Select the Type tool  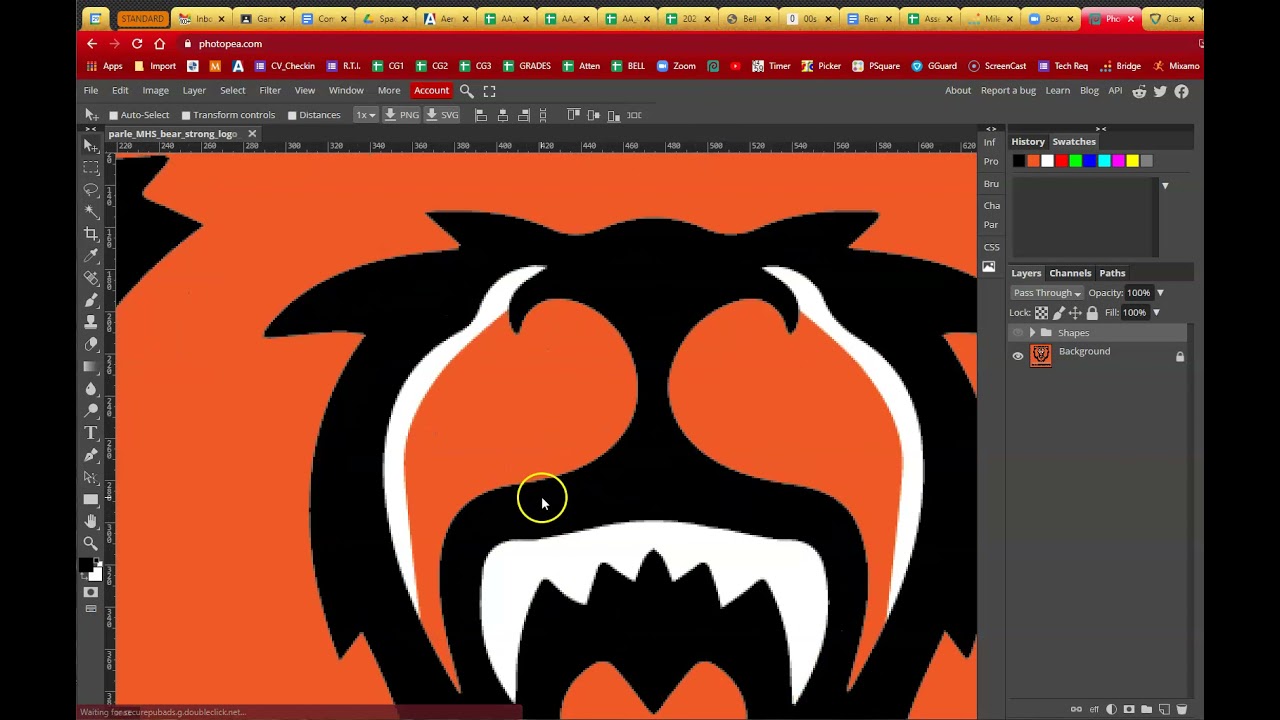pos(91,433)
